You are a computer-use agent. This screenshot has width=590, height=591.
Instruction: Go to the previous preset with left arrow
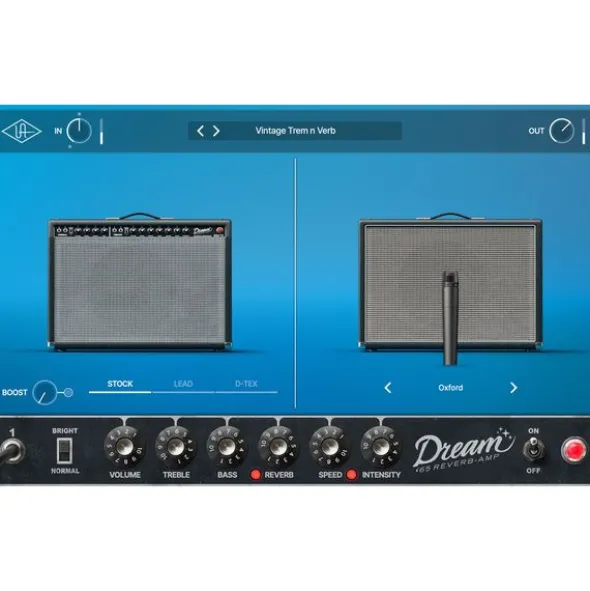[x=201, y=131]
